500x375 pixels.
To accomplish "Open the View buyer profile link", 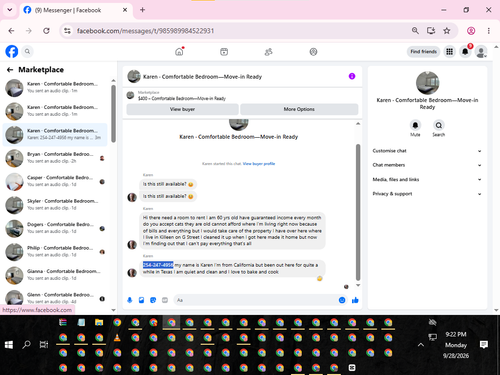I will coord(259,164).
